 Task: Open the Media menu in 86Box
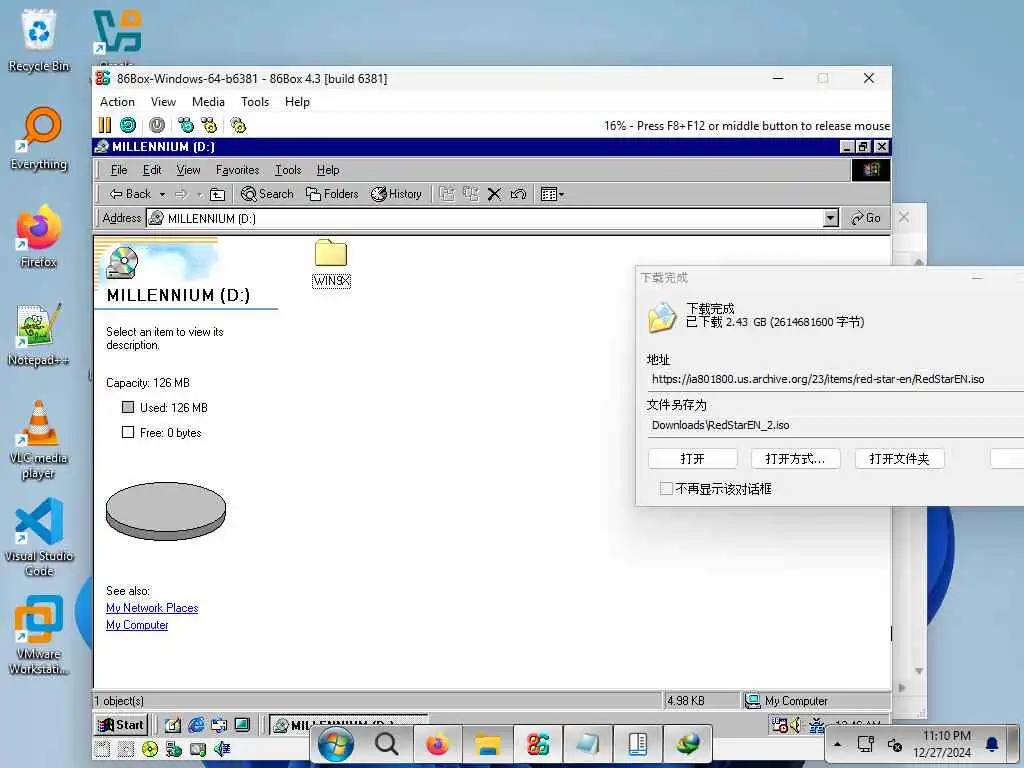point(208,102)
